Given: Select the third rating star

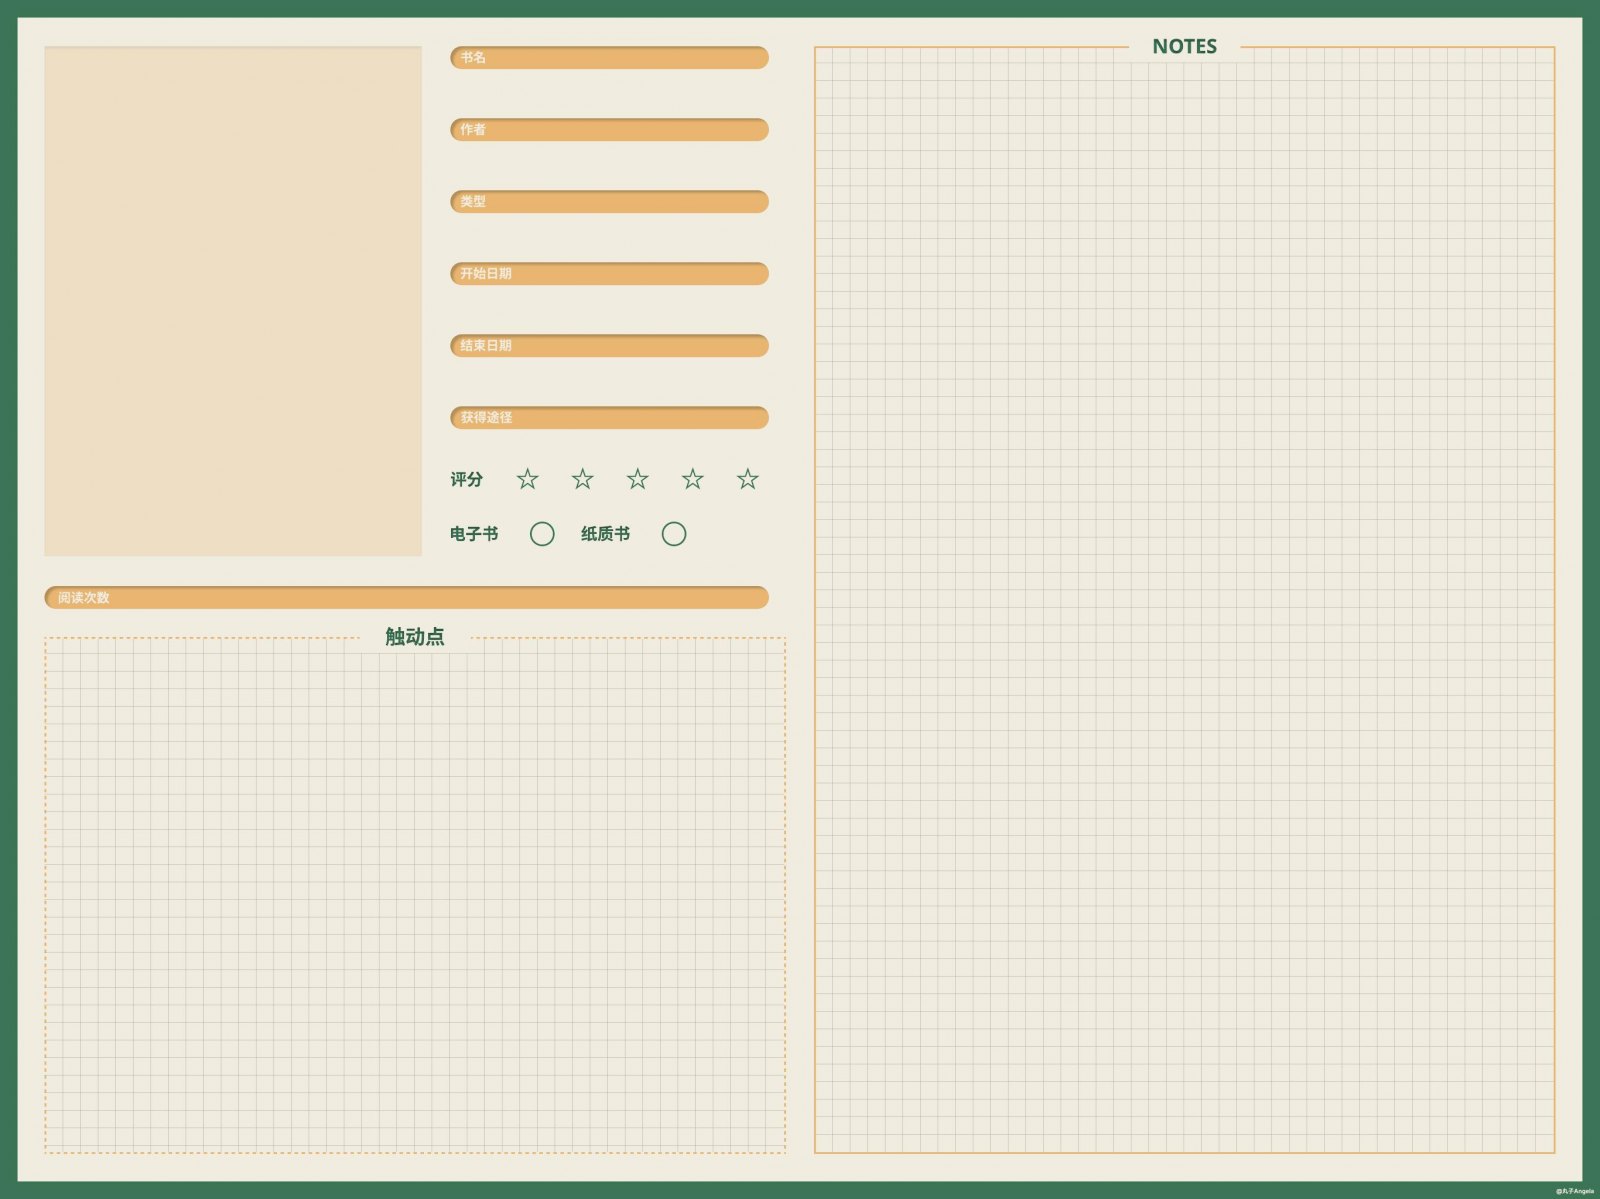Looking at the screenshot, I should pos(638,479).
